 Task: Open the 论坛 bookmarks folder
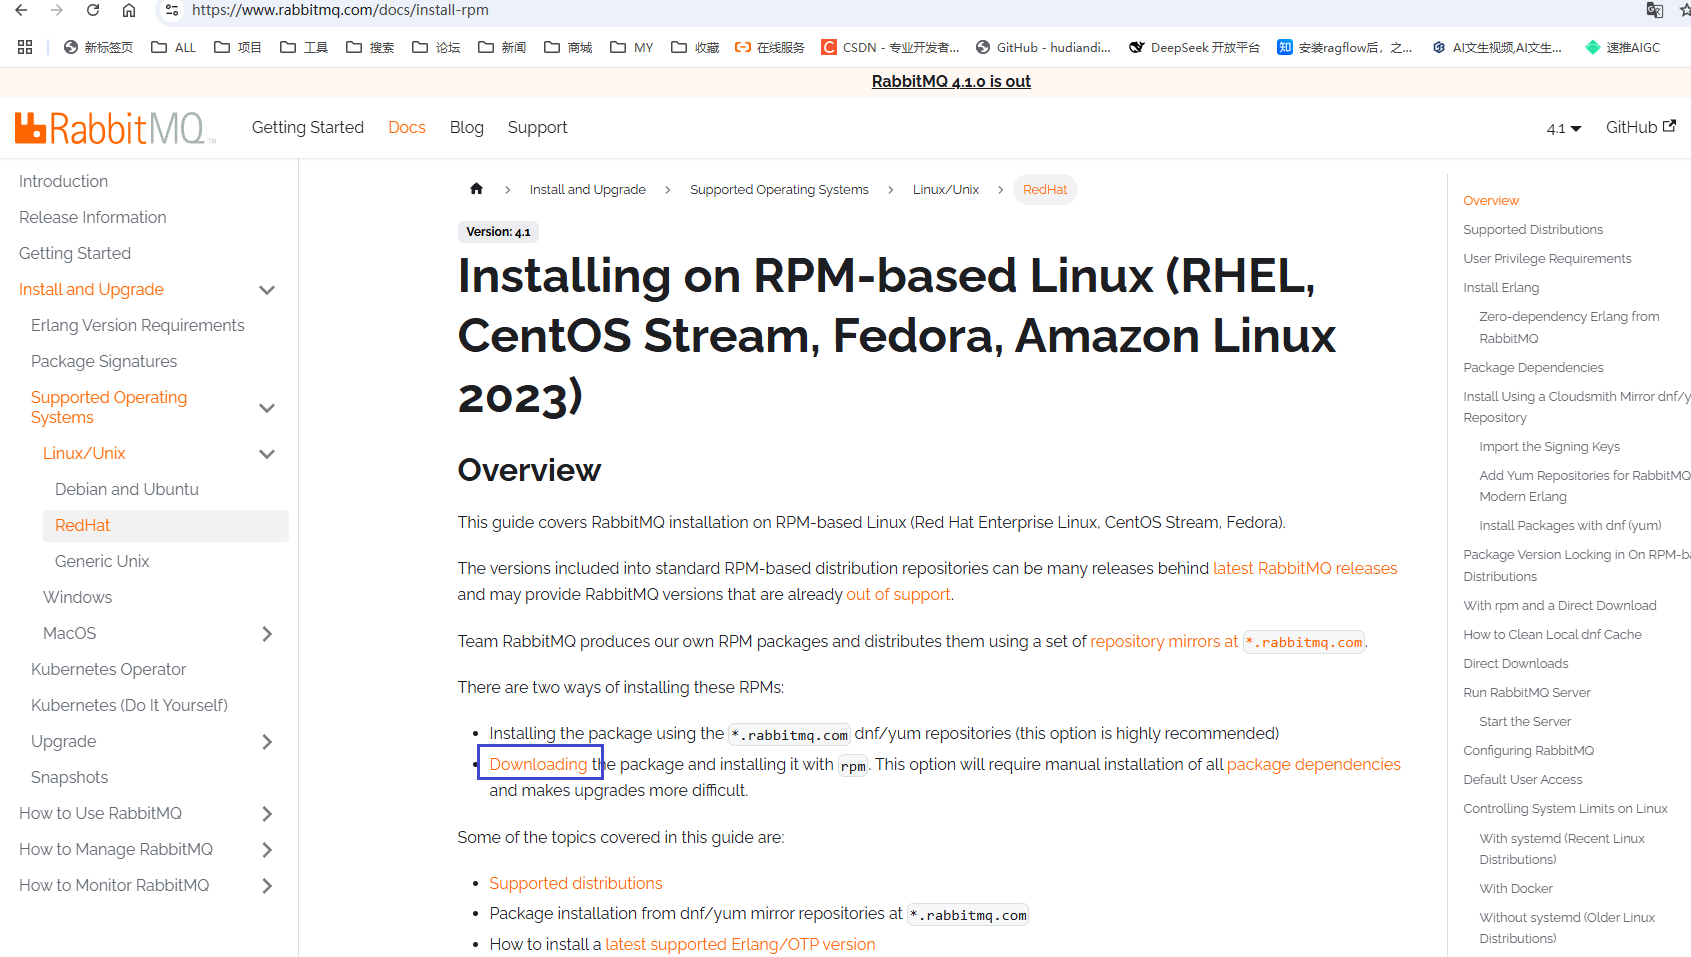pos(436,47)
